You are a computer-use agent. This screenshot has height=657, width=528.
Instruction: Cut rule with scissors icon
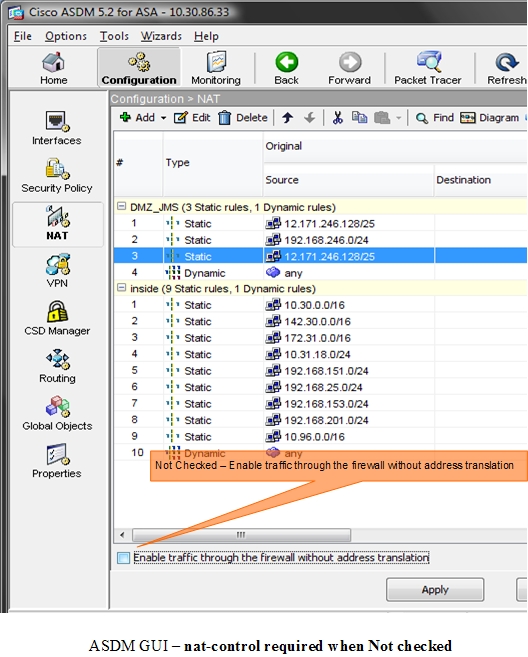click(x=338, y=118)
